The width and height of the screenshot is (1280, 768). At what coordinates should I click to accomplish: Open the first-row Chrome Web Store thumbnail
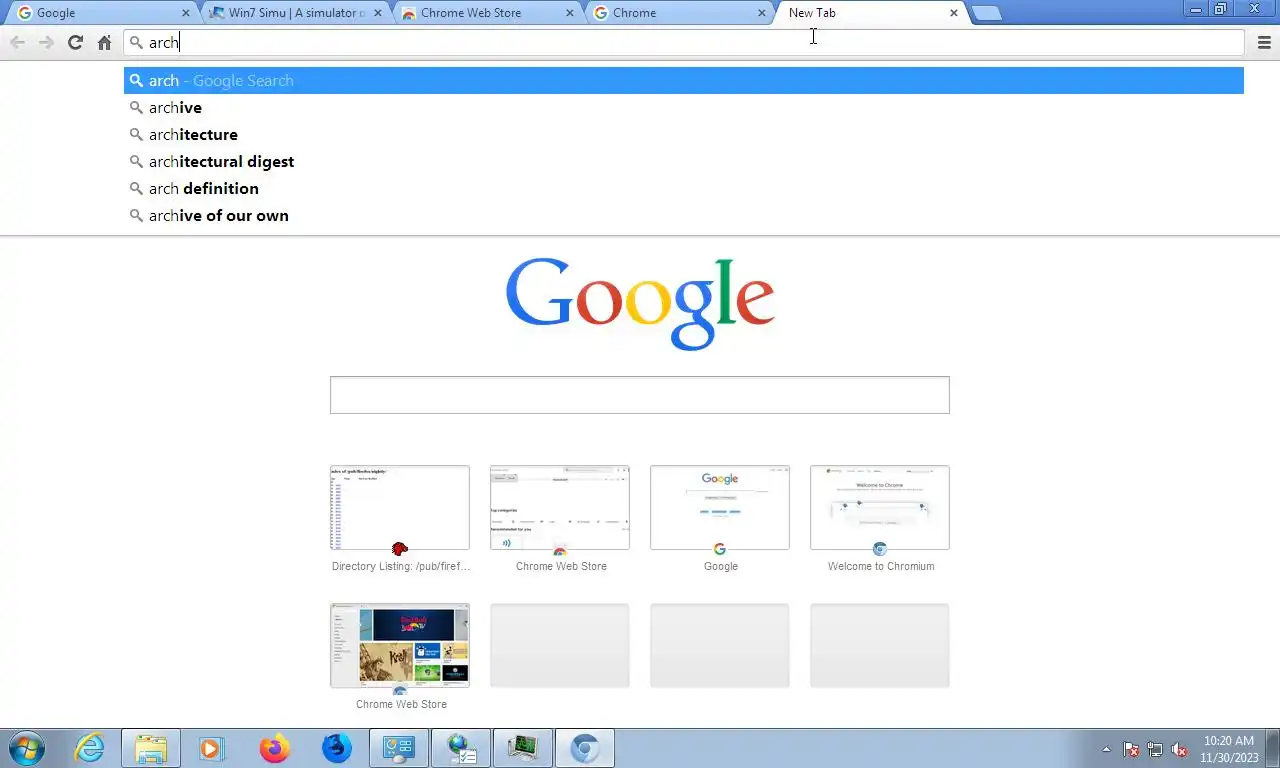point(560,508)
